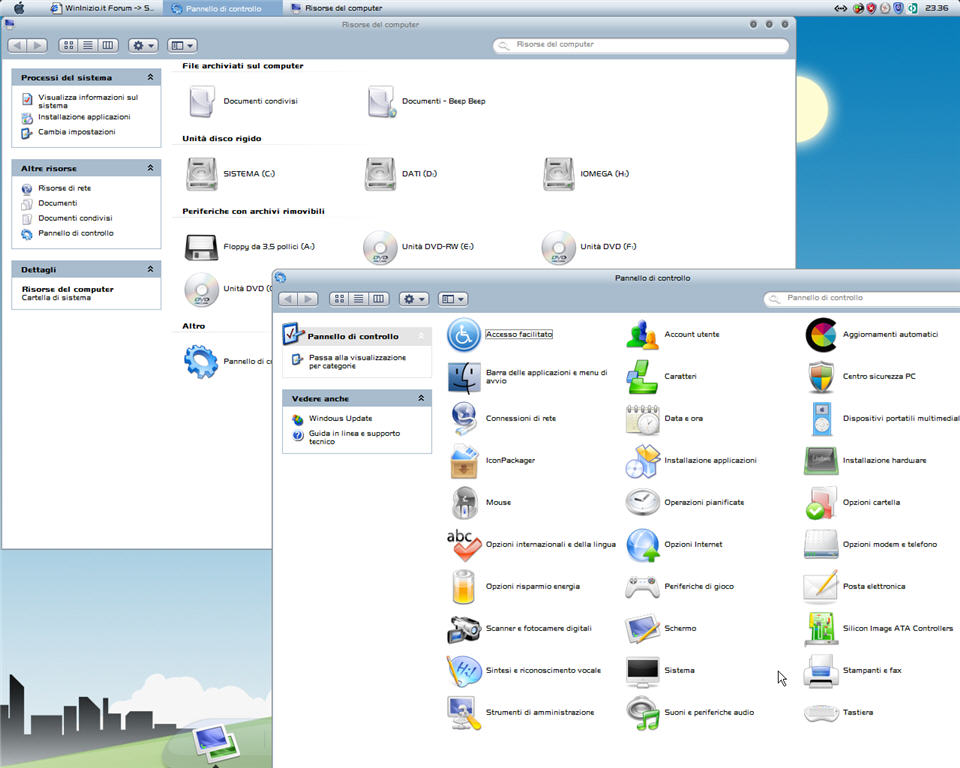Open the Floppy da 3,5 pollici drive

tap(201, 247)
